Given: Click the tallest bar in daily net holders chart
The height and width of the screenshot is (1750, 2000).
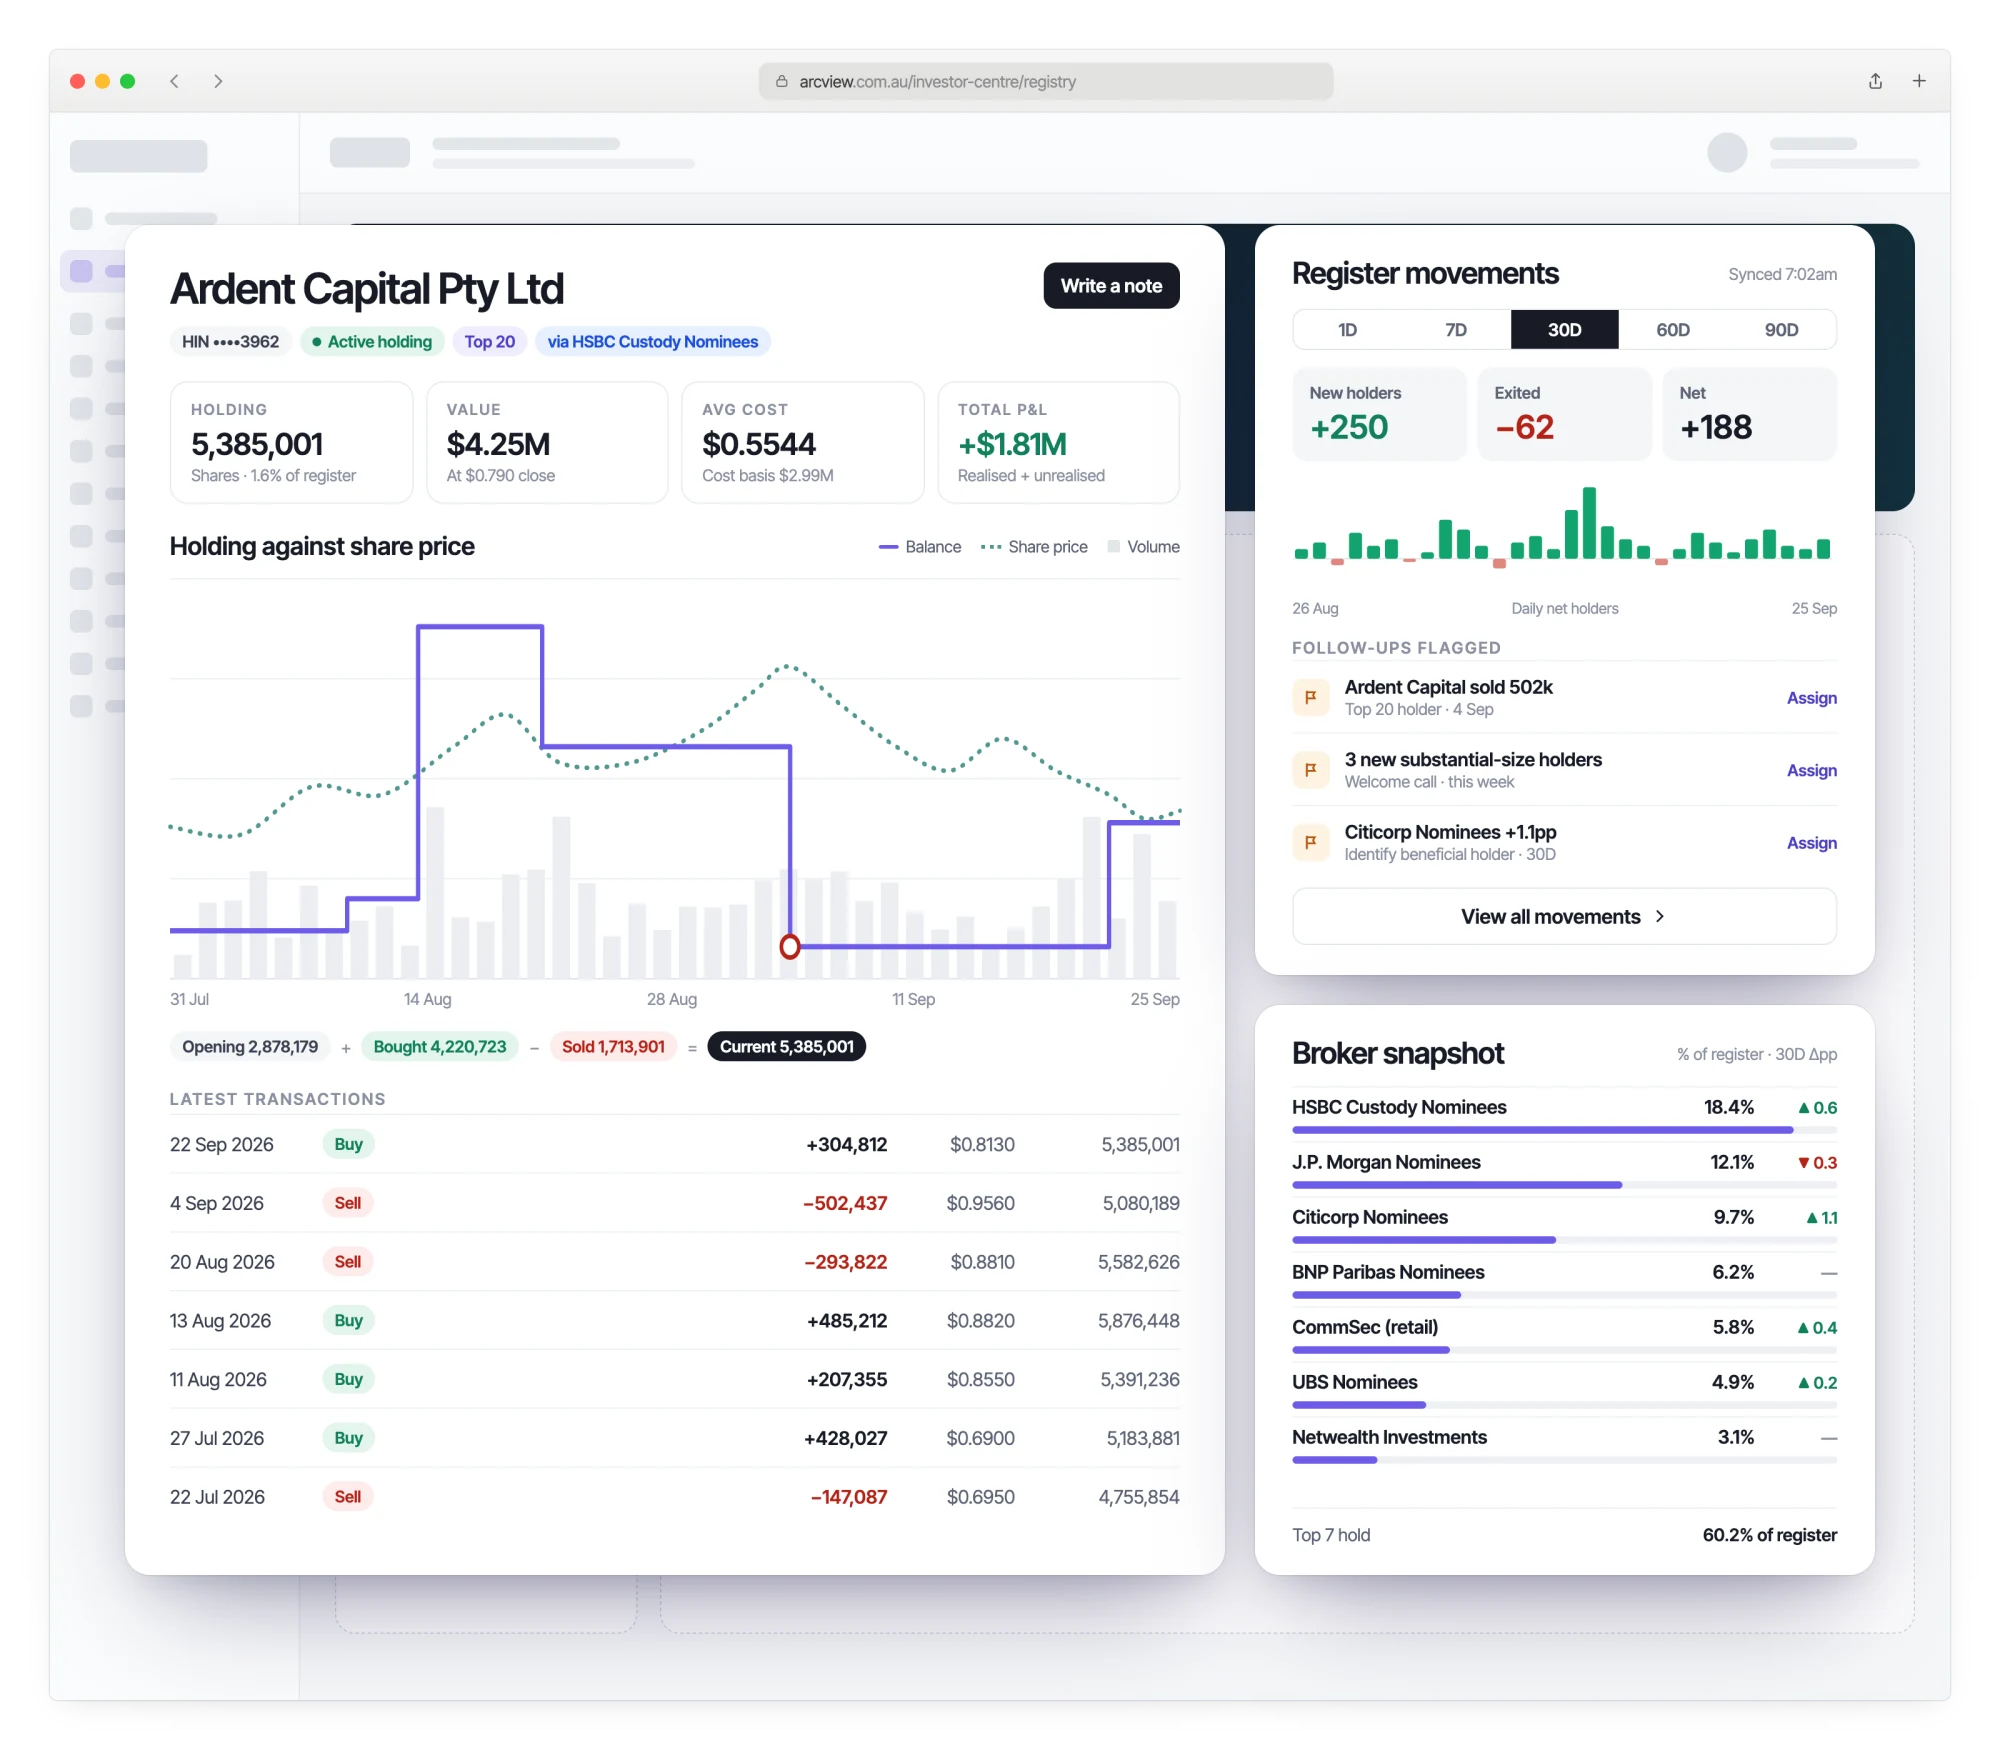Looking at the screenshot, I should click(x=1589, y=523).
